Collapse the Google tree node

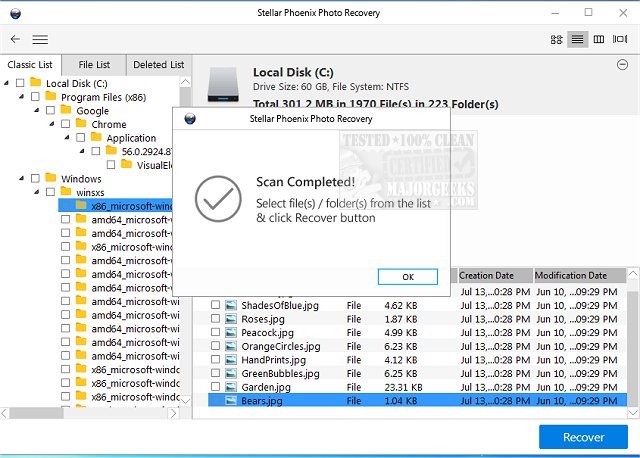36,110
